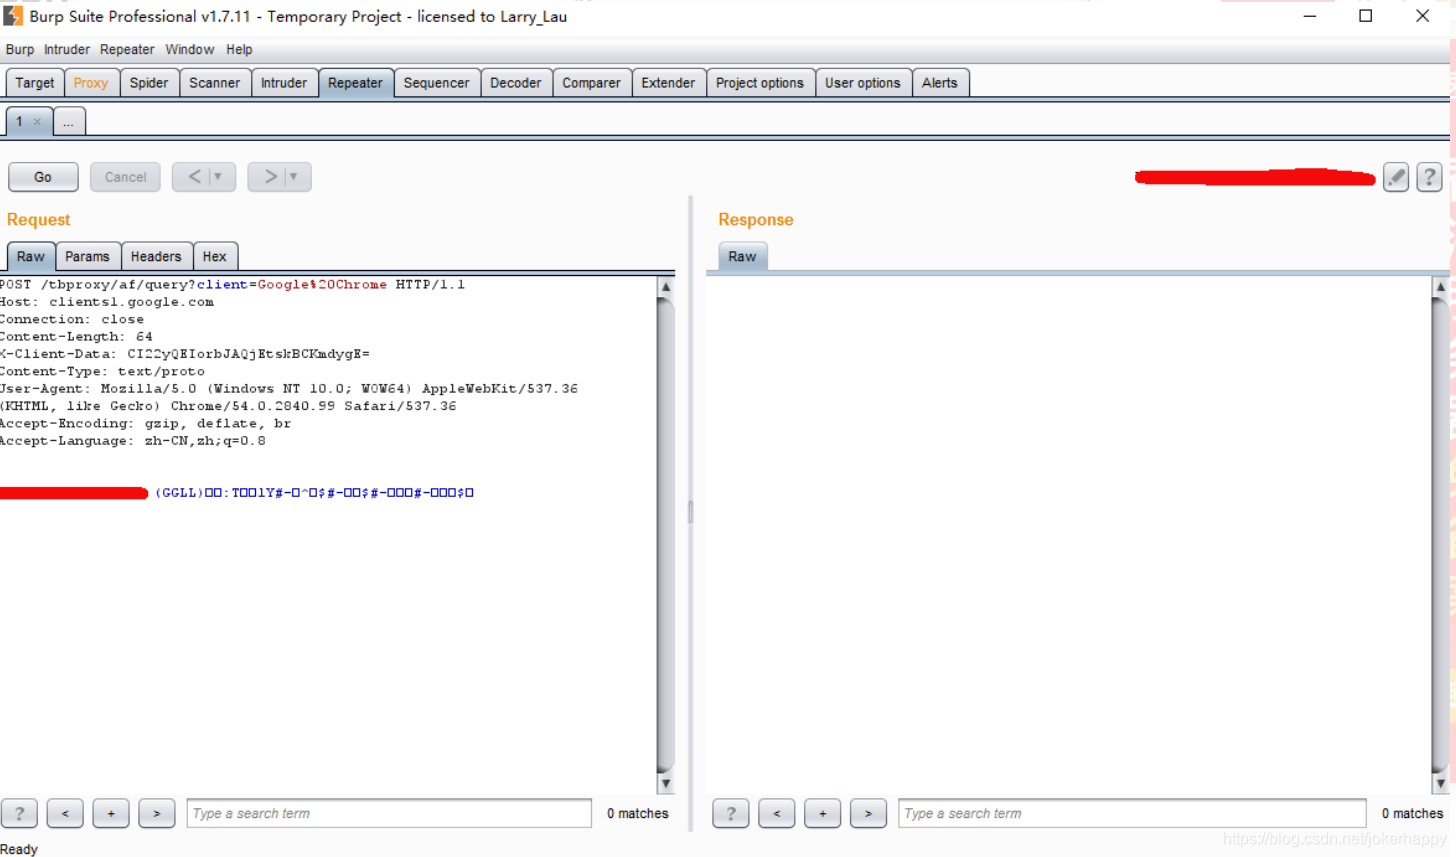This screenshot has height=857, width=1456.
Task: Open the history forward dropdown arrow
Action: [294, 177]
